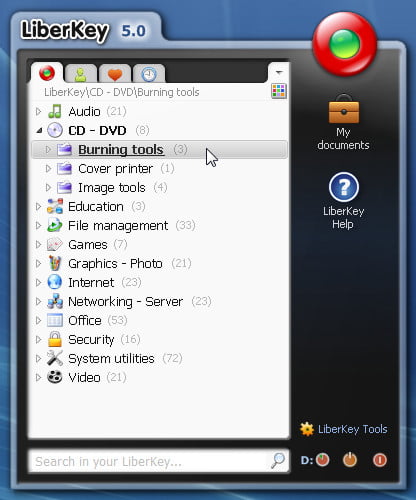Switch to the recent history clock tab
Image resolution: width=416 pixels, height=500 pixels.
(149, 74)
